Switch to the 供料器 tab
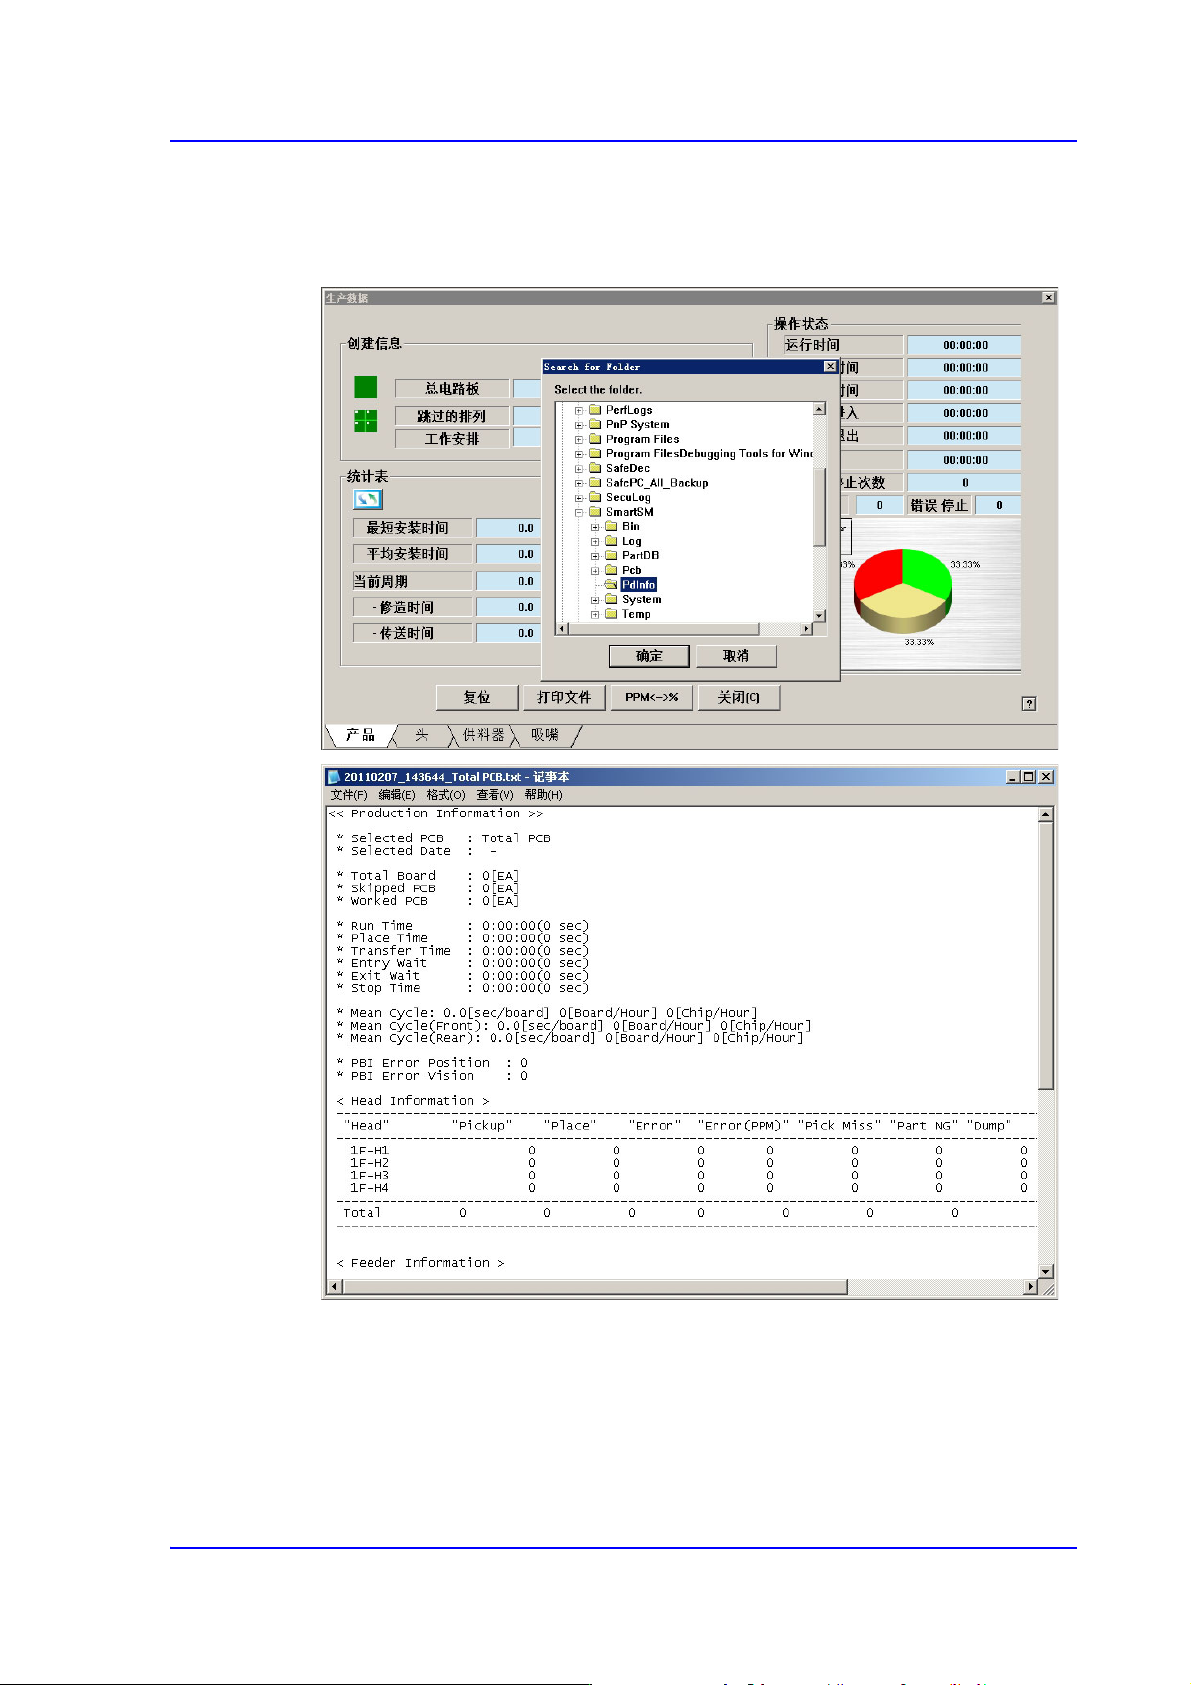 point(483,735)
